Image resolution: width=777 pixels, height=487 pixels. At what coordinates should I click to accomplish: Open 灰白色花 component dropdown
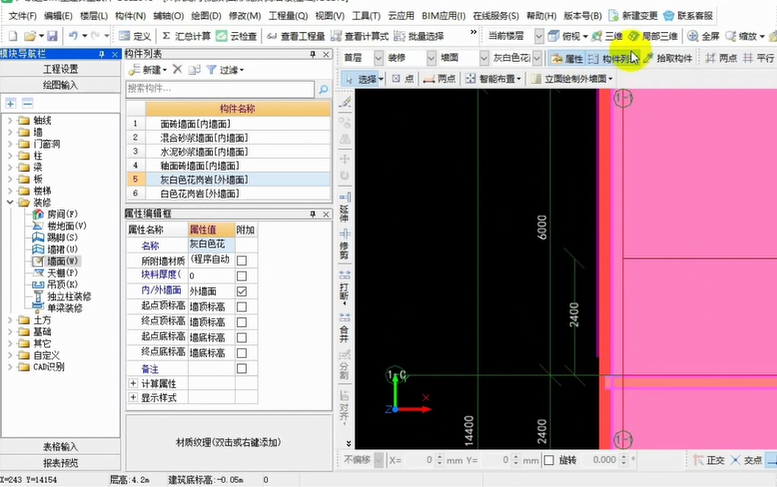pos(537,59)
